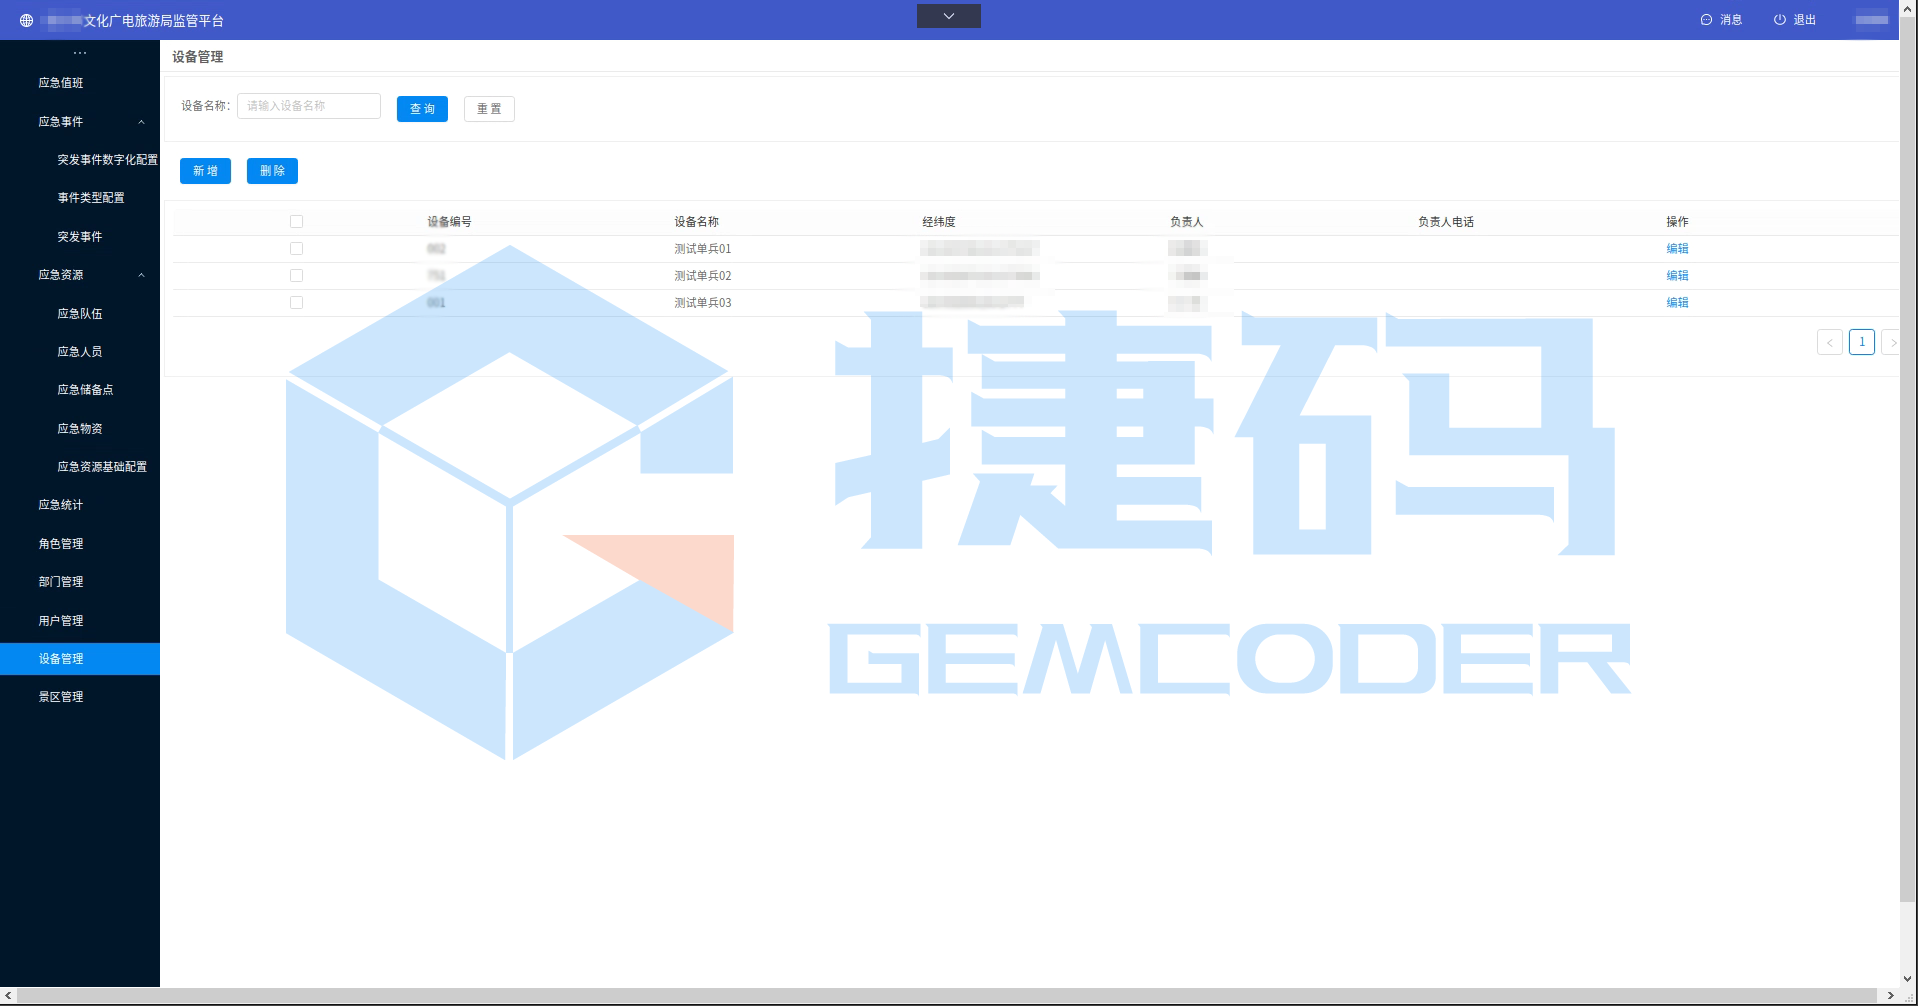
Task: Click the 查询 search button
Action: click(x=422, y=109)
